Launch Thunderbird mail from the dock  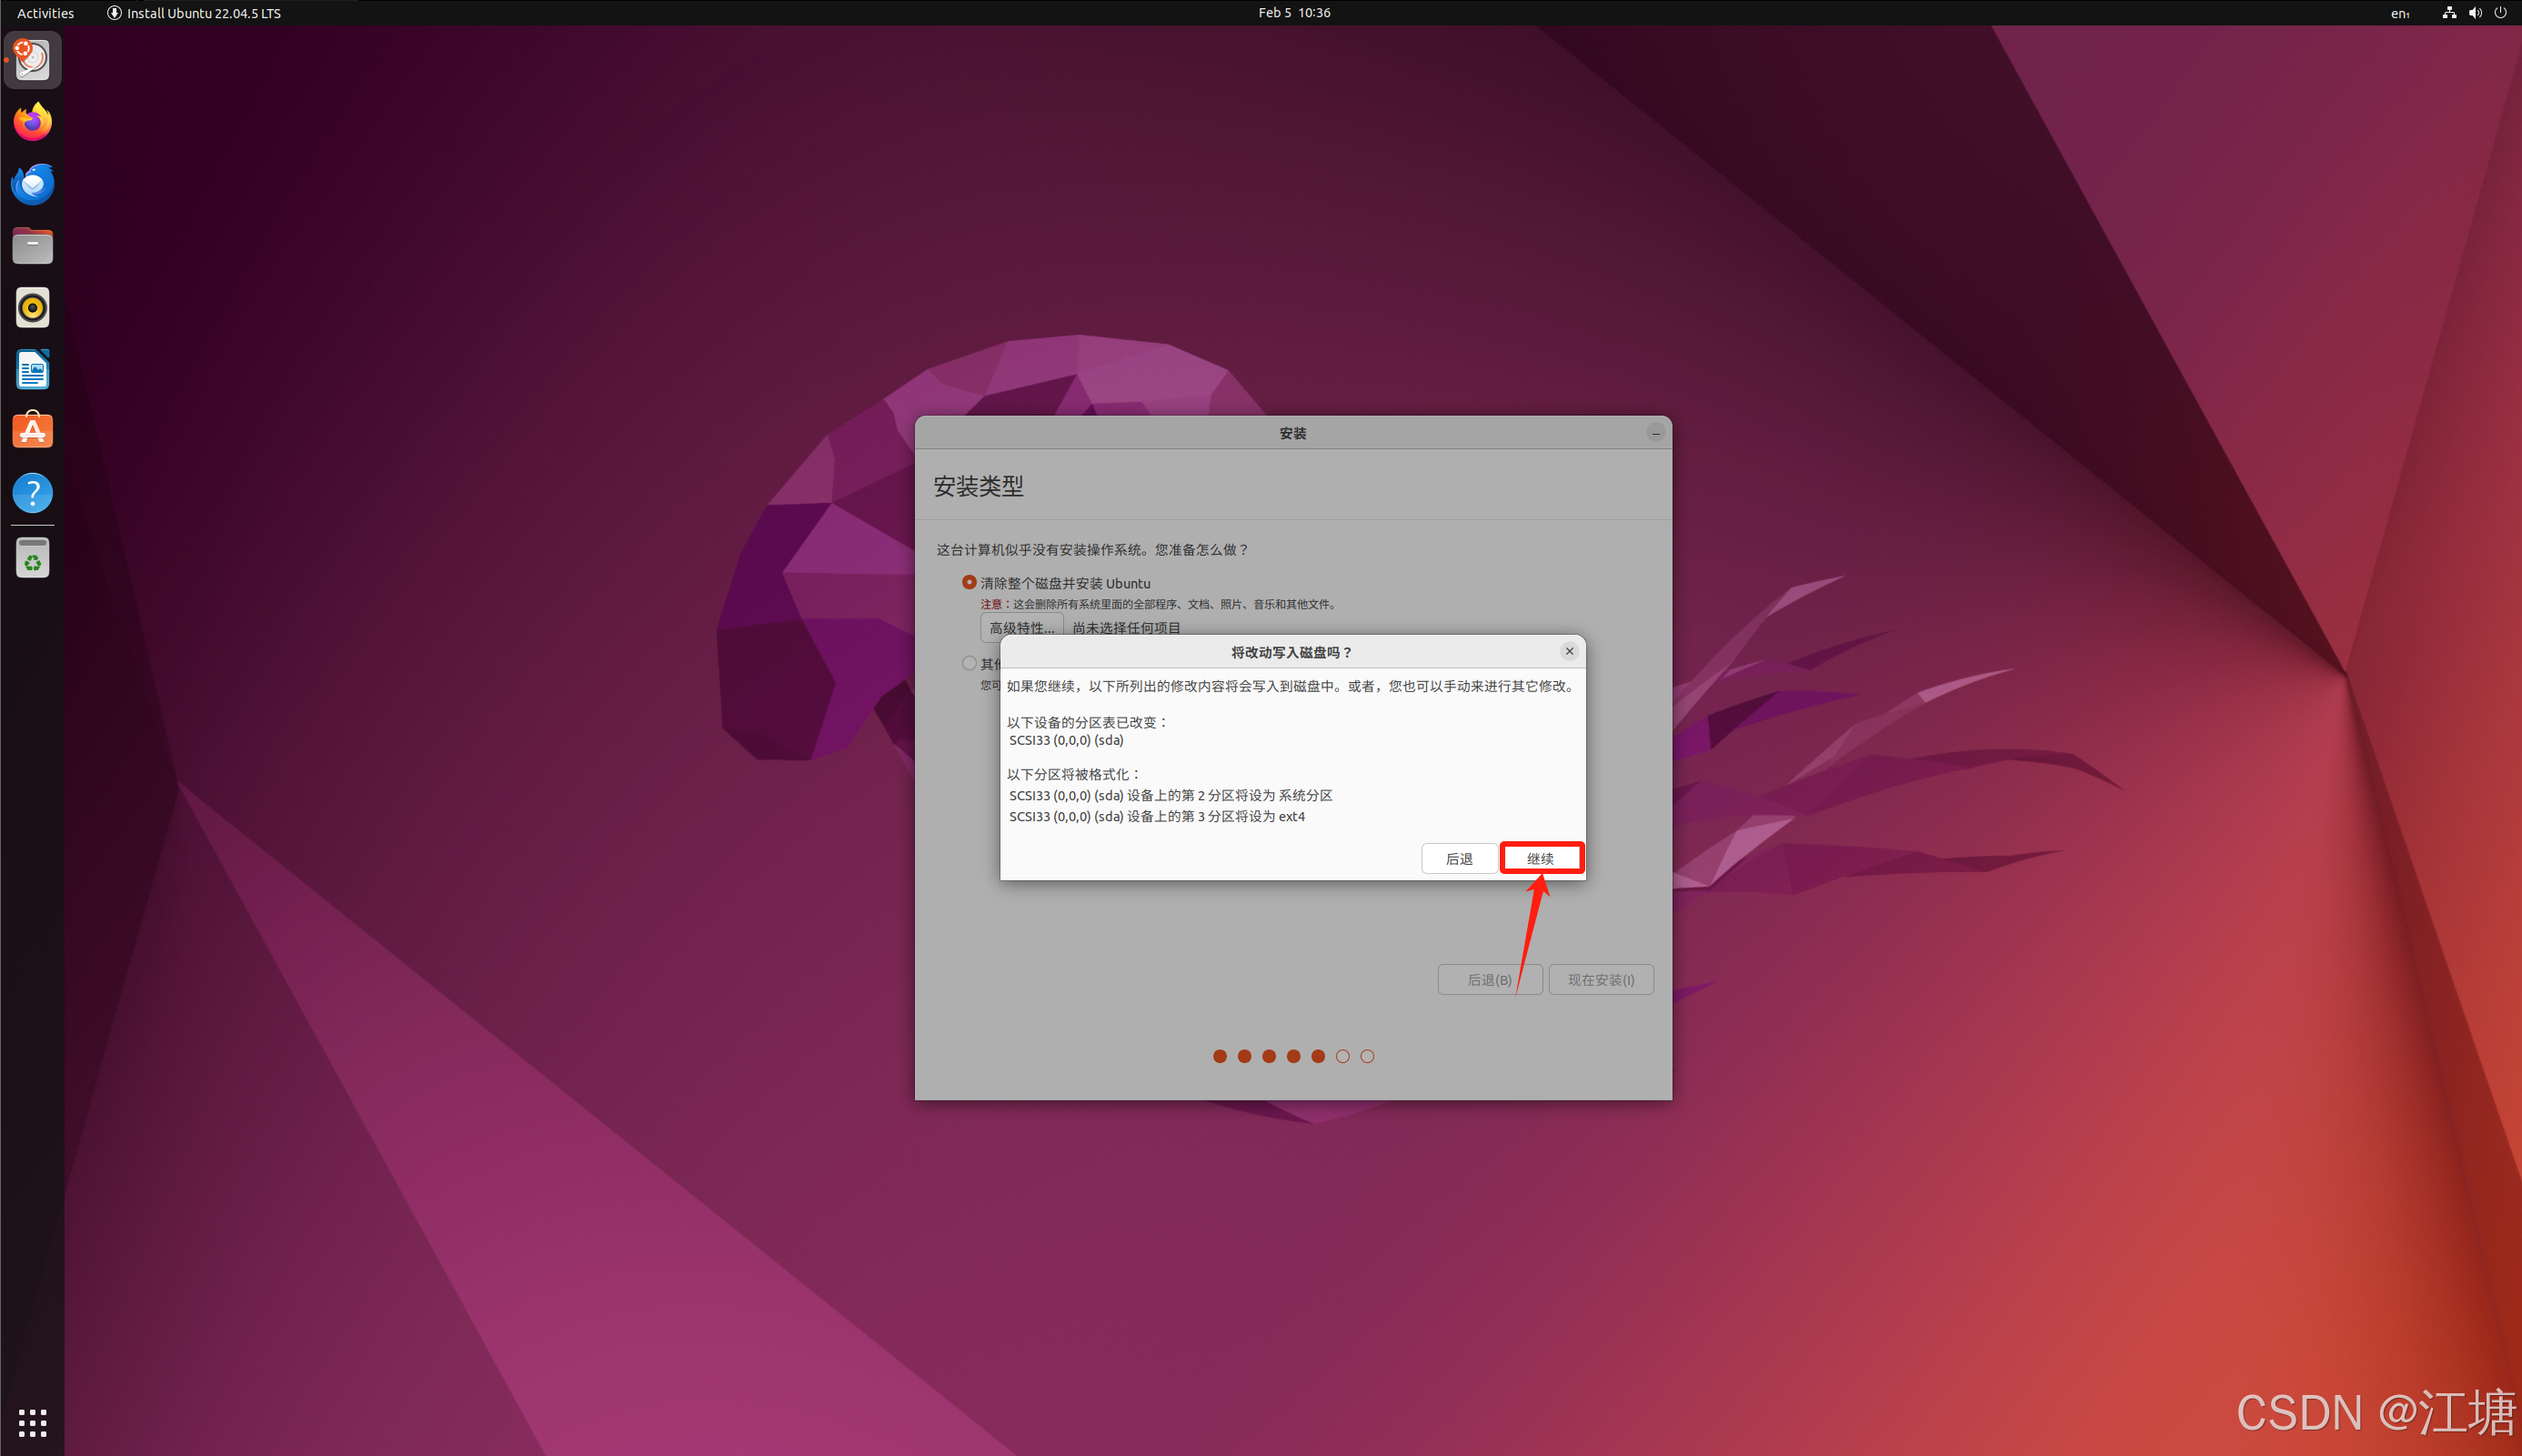pyautogui.click(x=32, y=184)
